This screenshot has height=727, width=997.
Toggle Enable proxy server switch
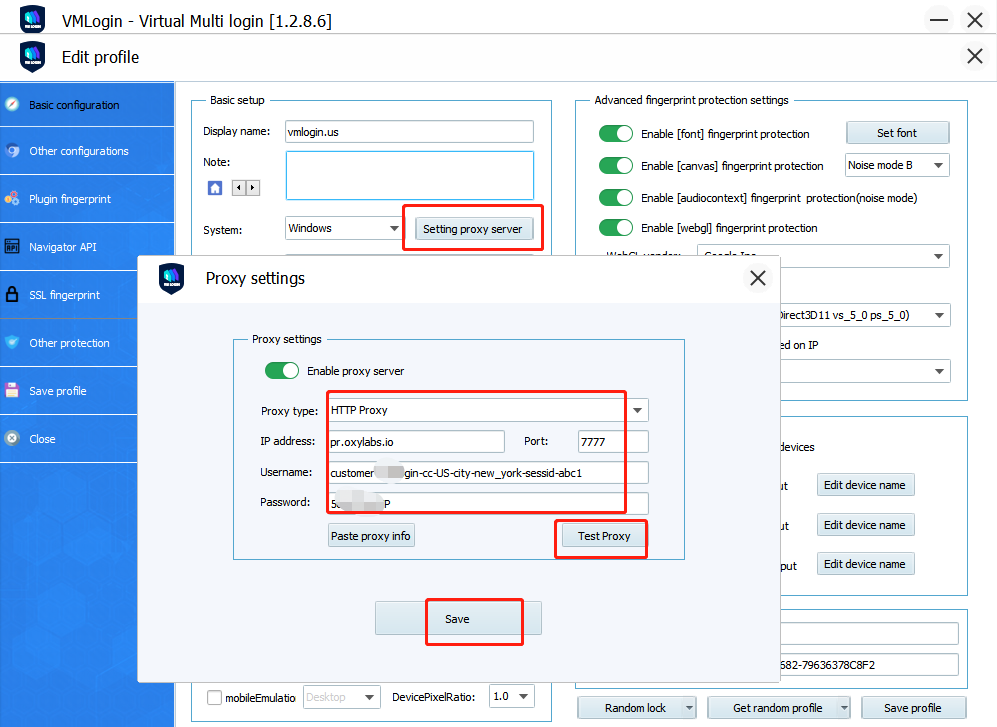tap(282, 370)
